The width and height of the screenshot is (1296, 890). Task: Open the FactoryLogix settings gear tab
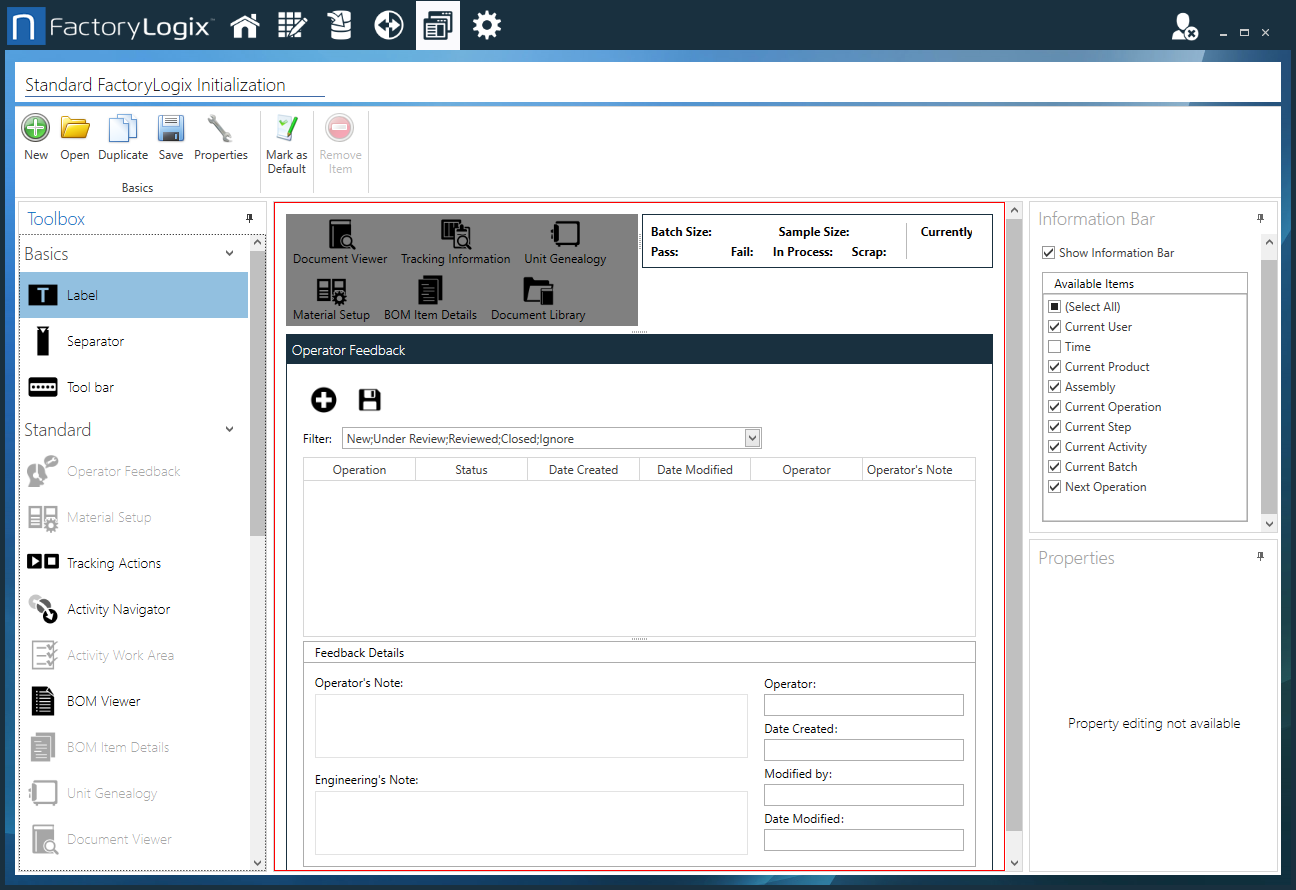487,25
